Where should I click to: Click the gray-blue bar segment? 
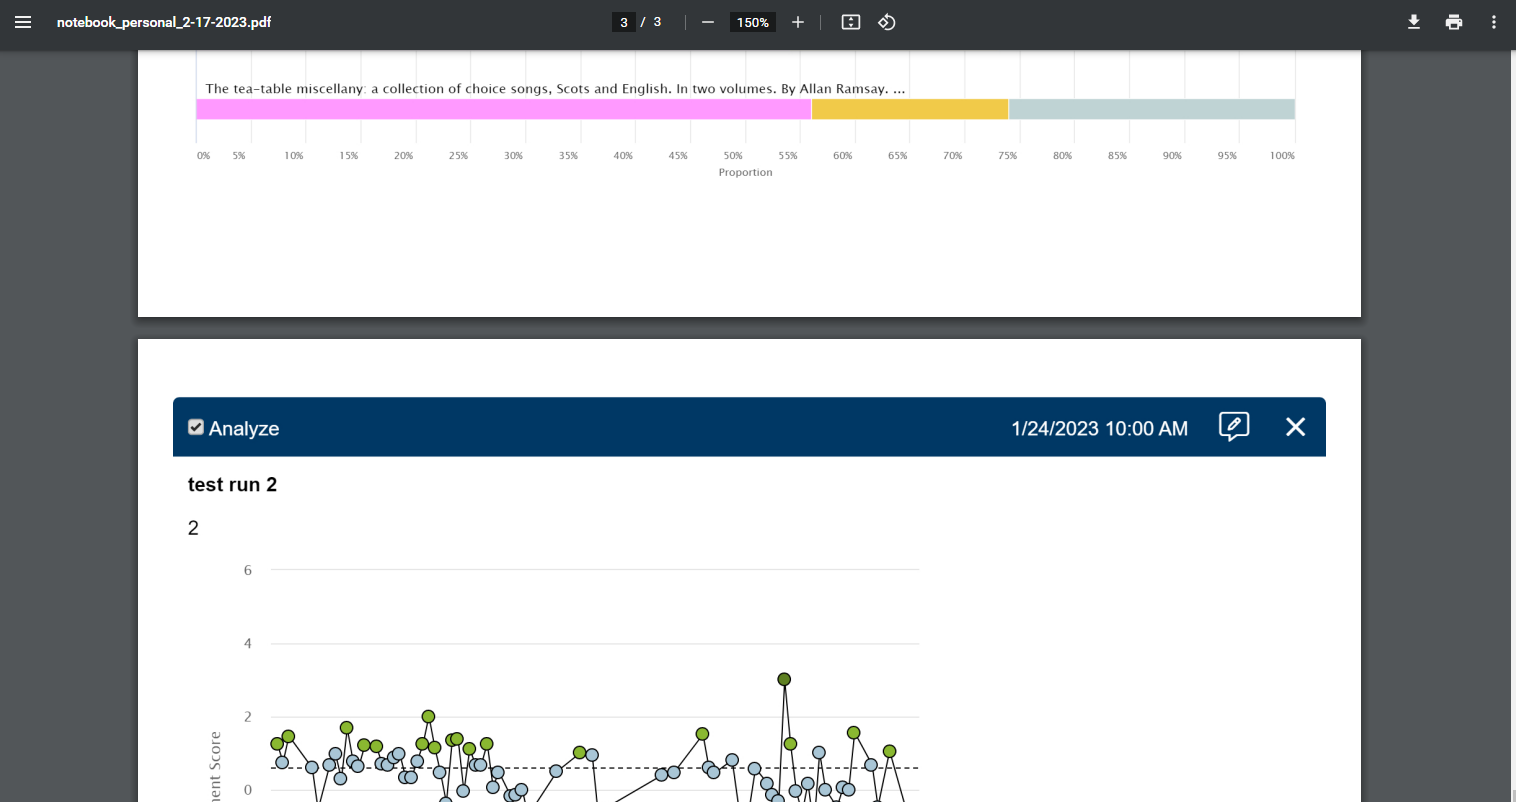[x=1152, y=109]
